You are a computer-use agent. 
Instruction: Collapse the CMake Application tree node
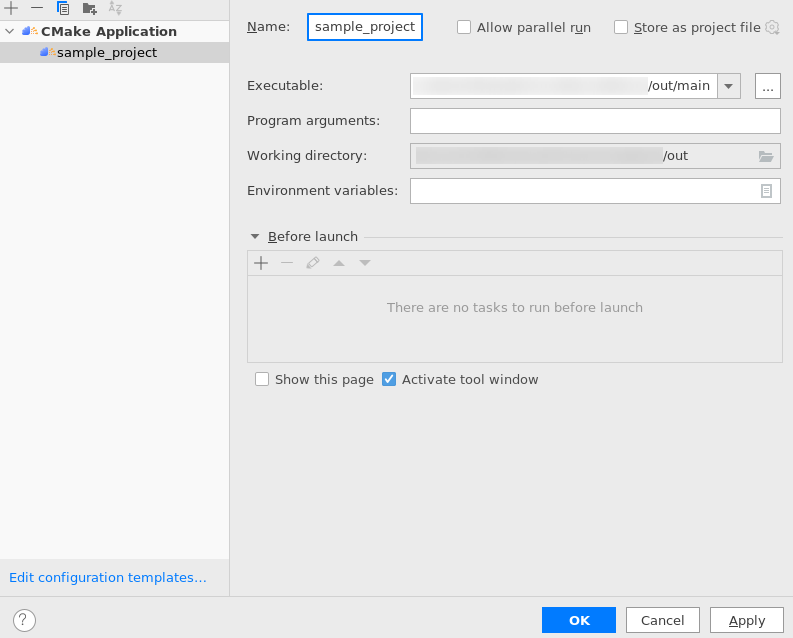click(x=10, y=31)
